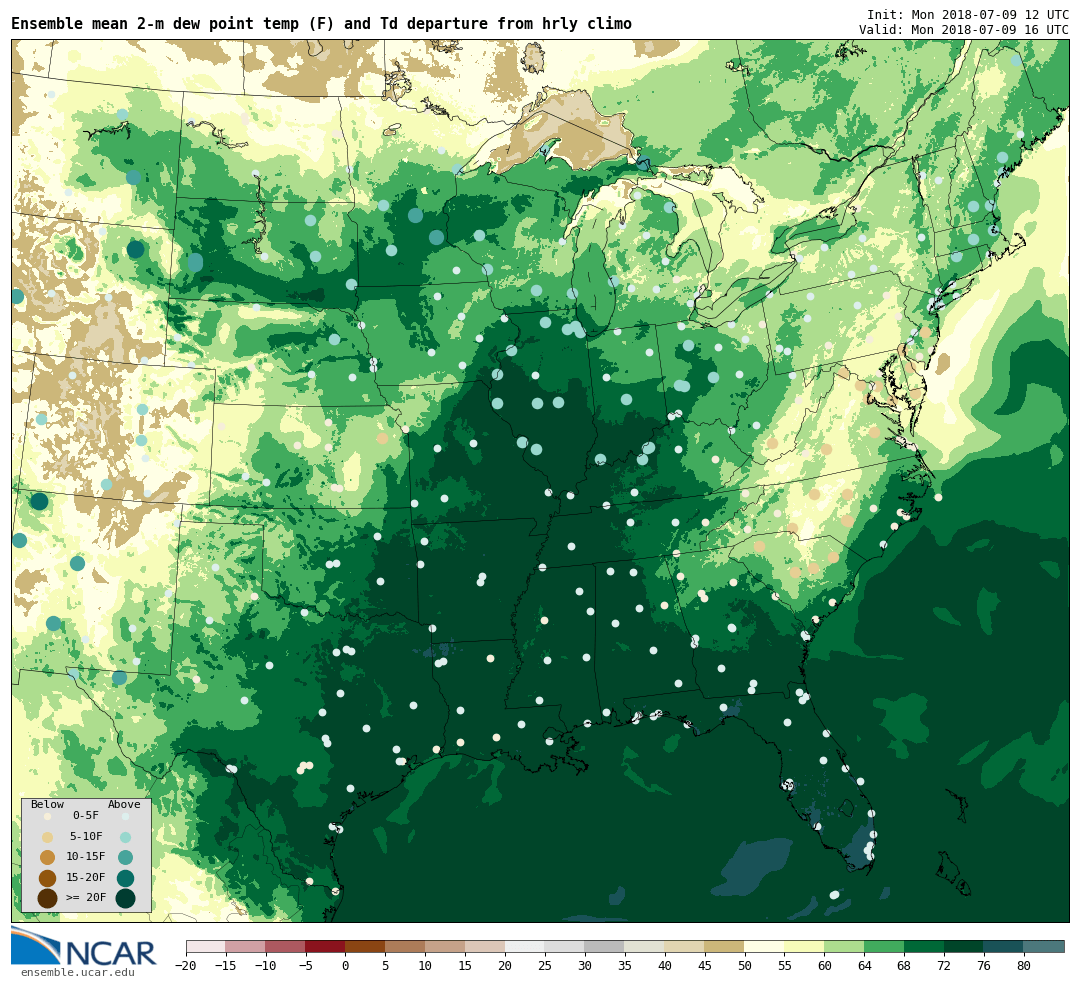Click the '10-15F' legend label

(86, 856)
